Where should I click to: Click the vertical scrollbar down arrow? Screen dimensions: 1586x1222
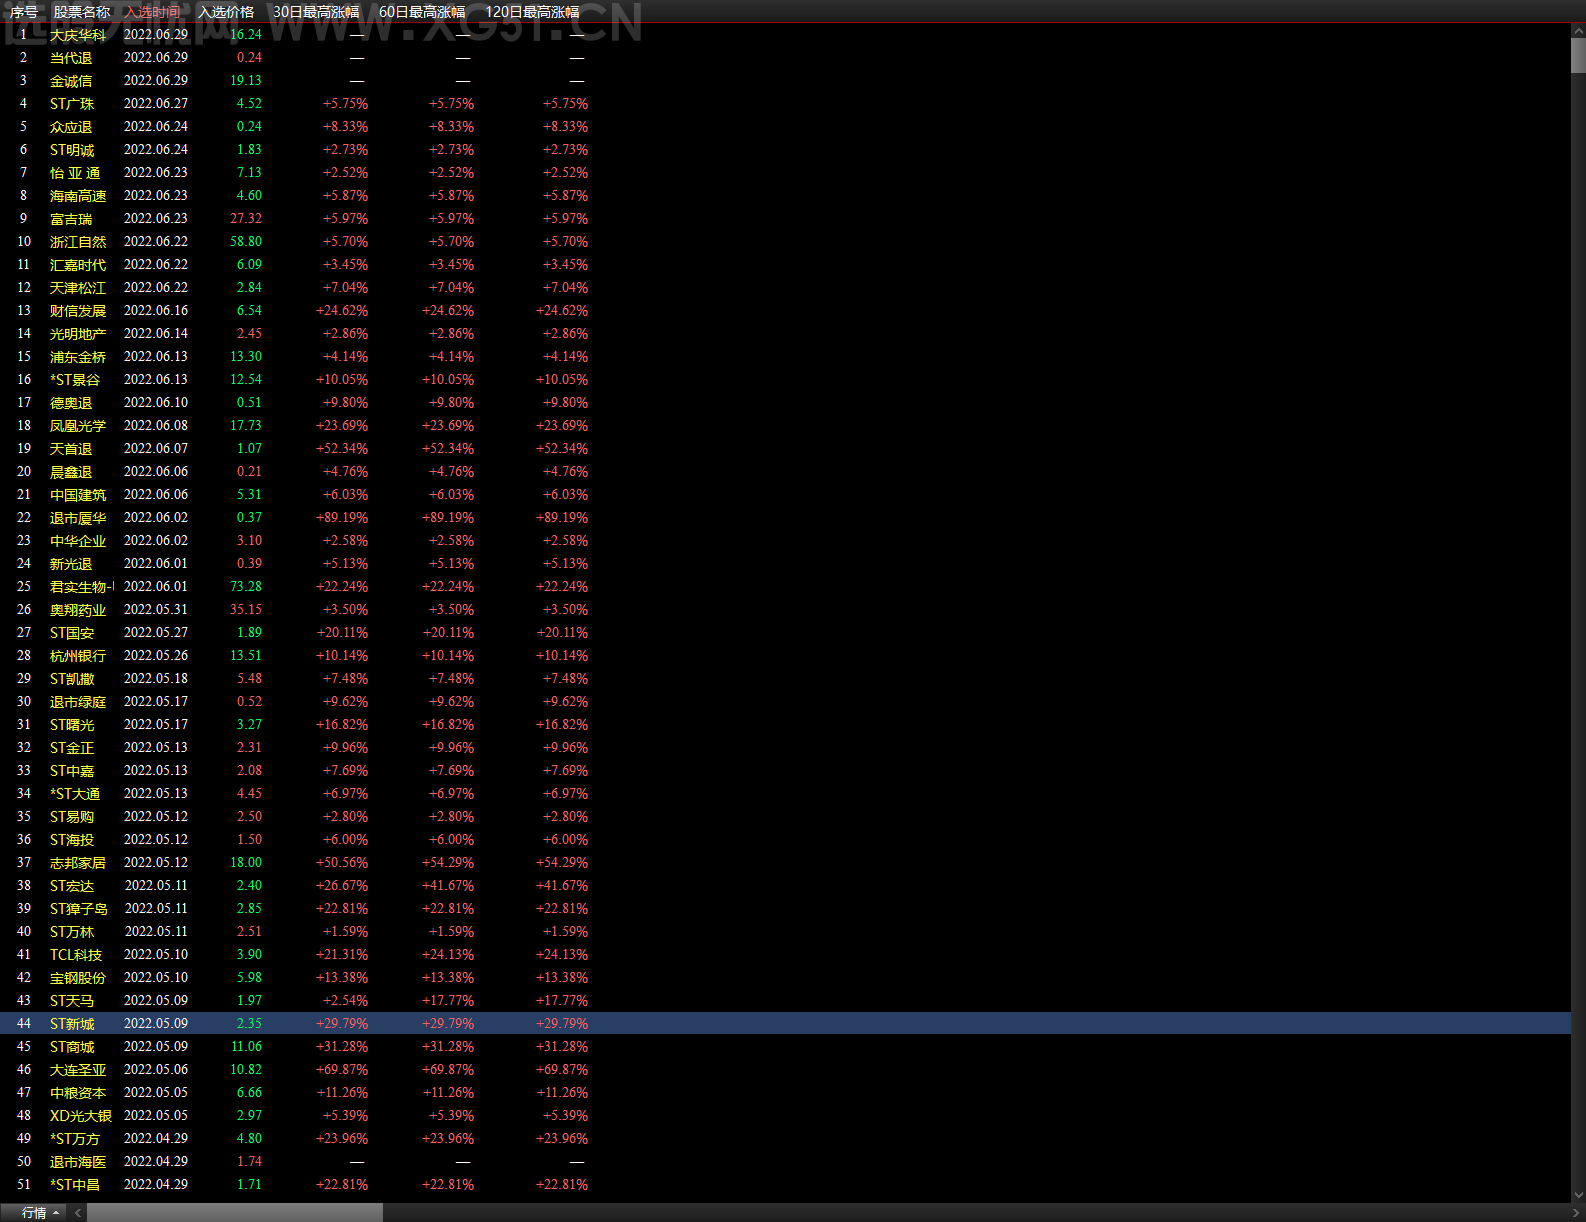(1578, 1195)
